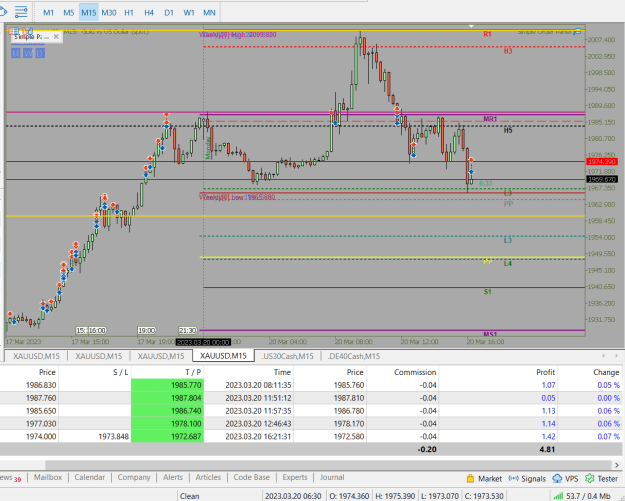Screen dimensions: 625x501
Task: Switch chart to H1 timeframe
Action: (x=129, y=13)
